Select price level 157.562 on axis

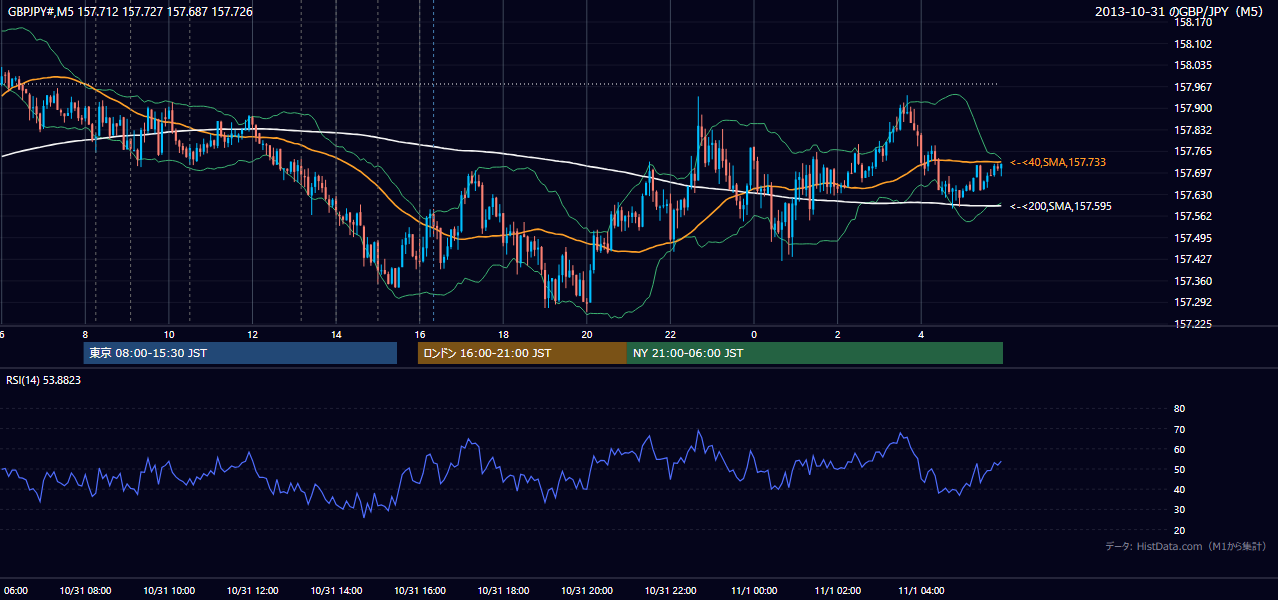[x=1192, y=216]
